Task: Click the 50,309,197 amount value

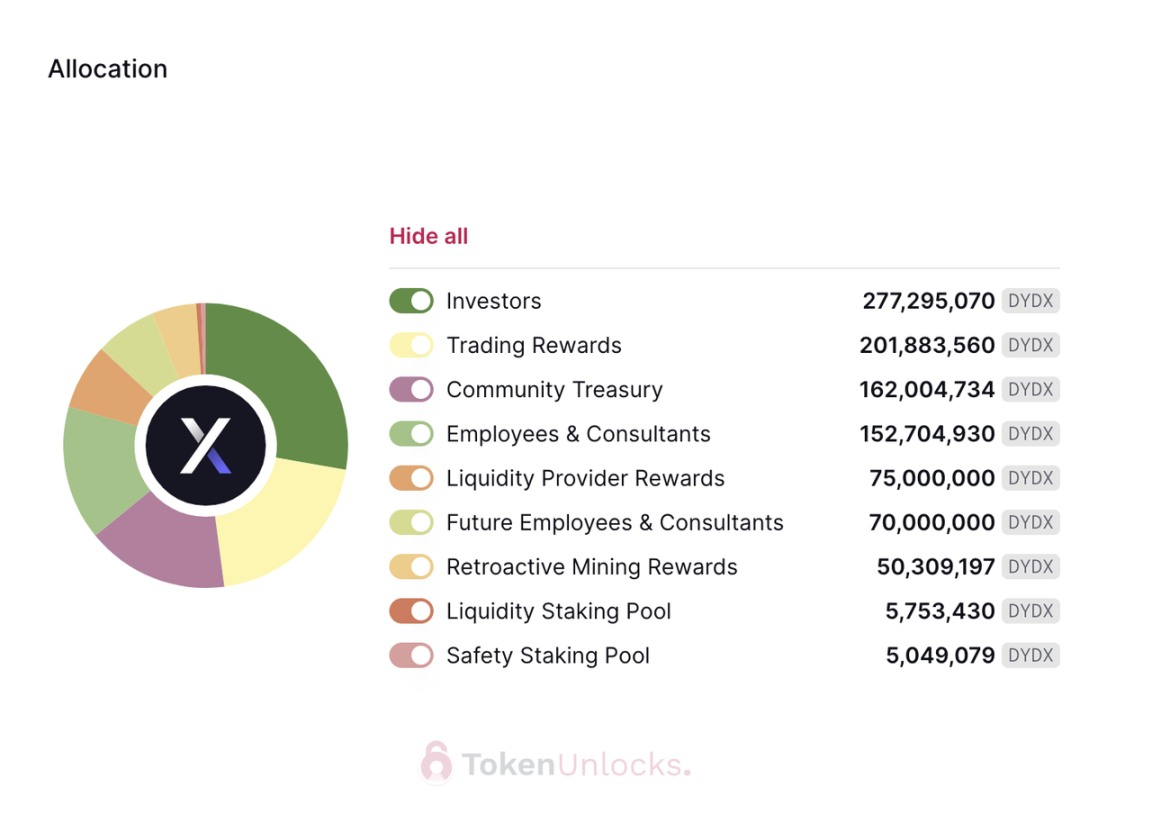Action: [x=936, y=567]
